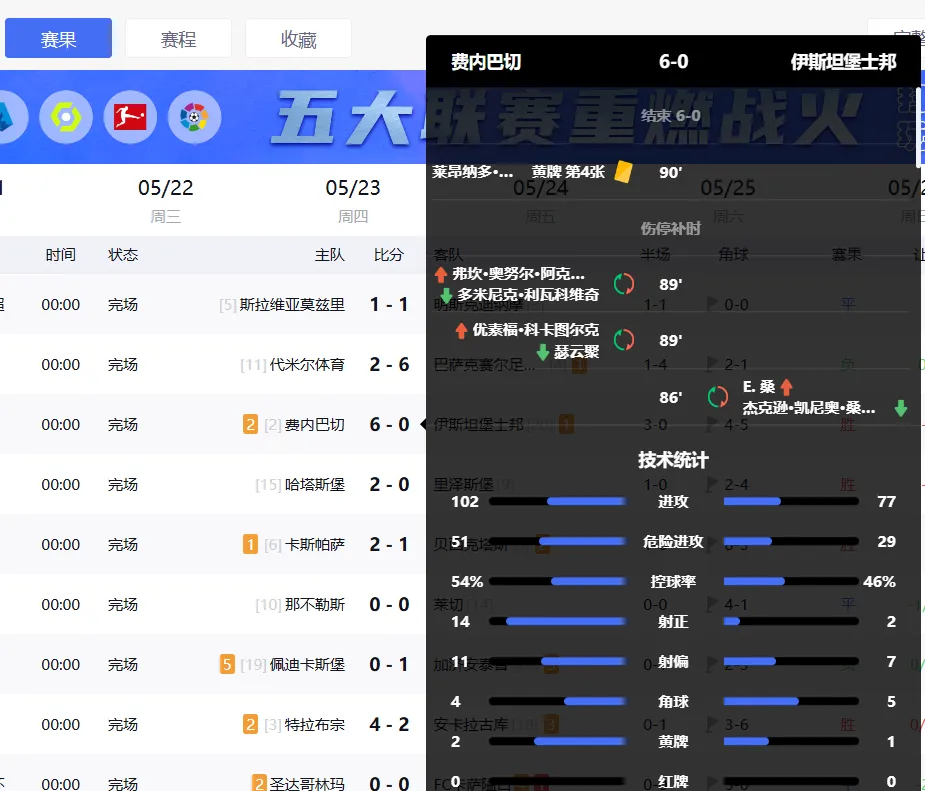Viewport: 925px width, 791px height.
Task: Click the yellow card badge beside 圣达哥林玛
Action: click(x=259, y=783)
